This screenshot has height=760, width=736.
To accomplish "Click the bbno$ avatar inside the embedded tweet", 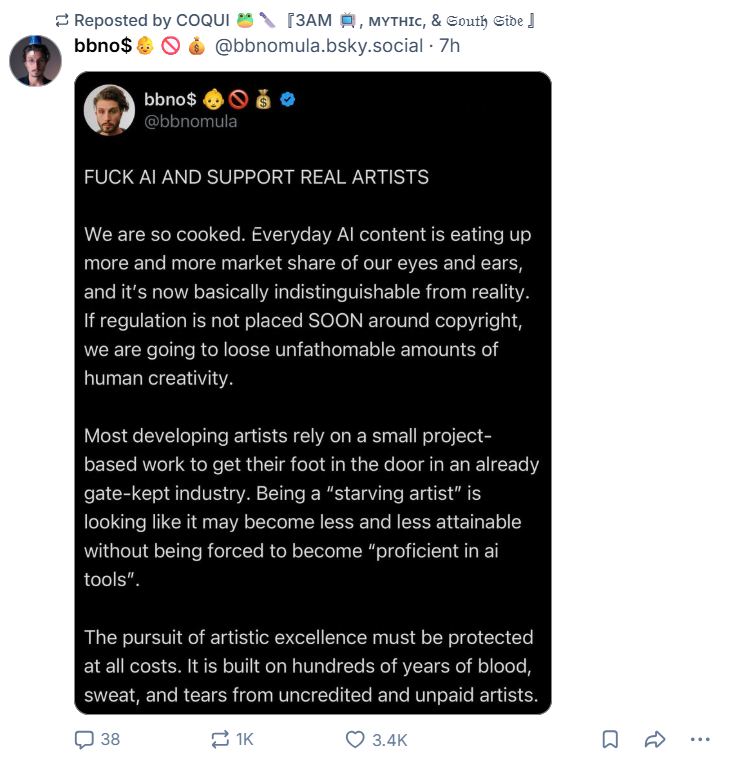I will click(x=109, y=110).
